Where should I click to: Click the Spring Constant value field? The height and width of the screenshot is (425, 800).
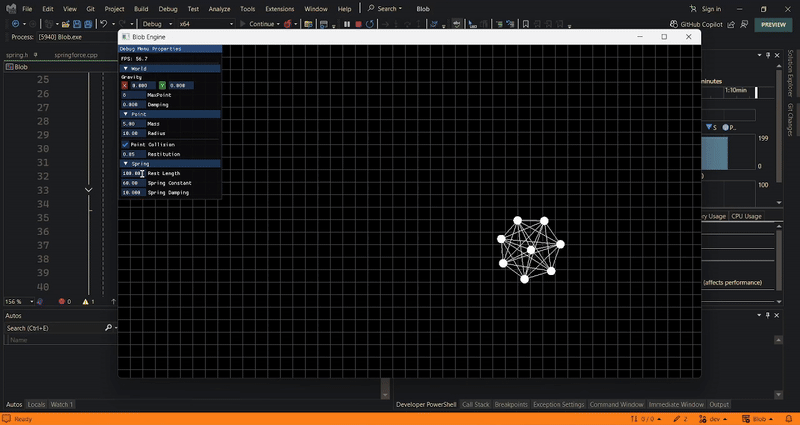click(133, 183)
